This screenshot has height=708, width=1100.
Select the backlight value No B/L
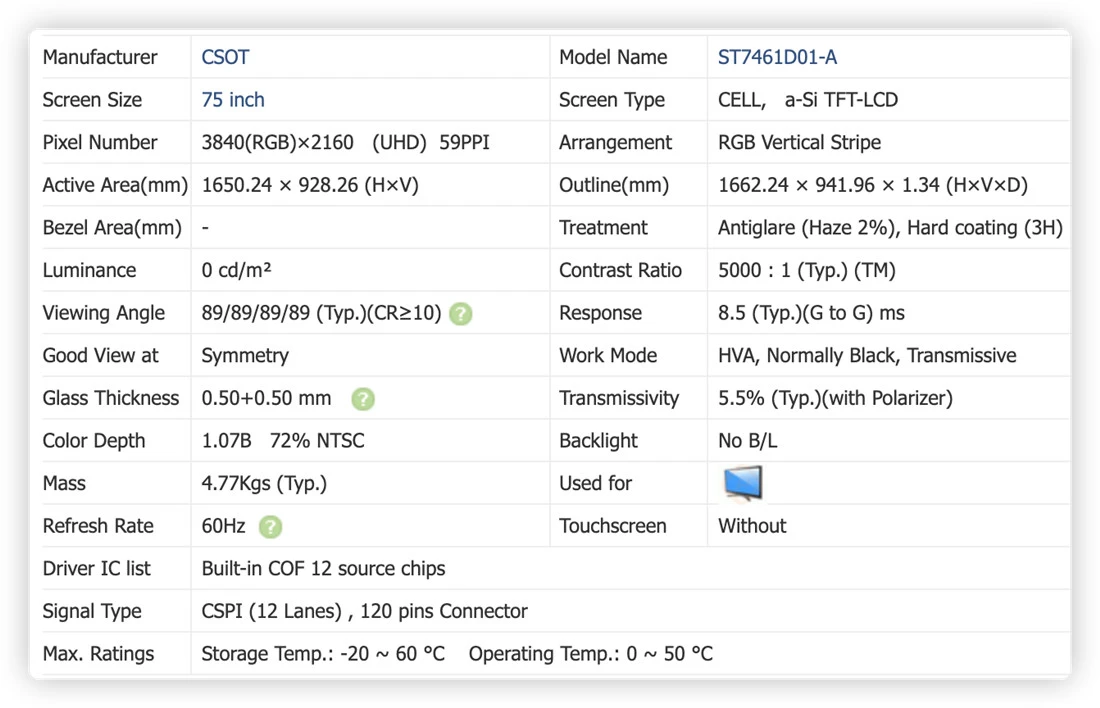(x=747, y=441)
